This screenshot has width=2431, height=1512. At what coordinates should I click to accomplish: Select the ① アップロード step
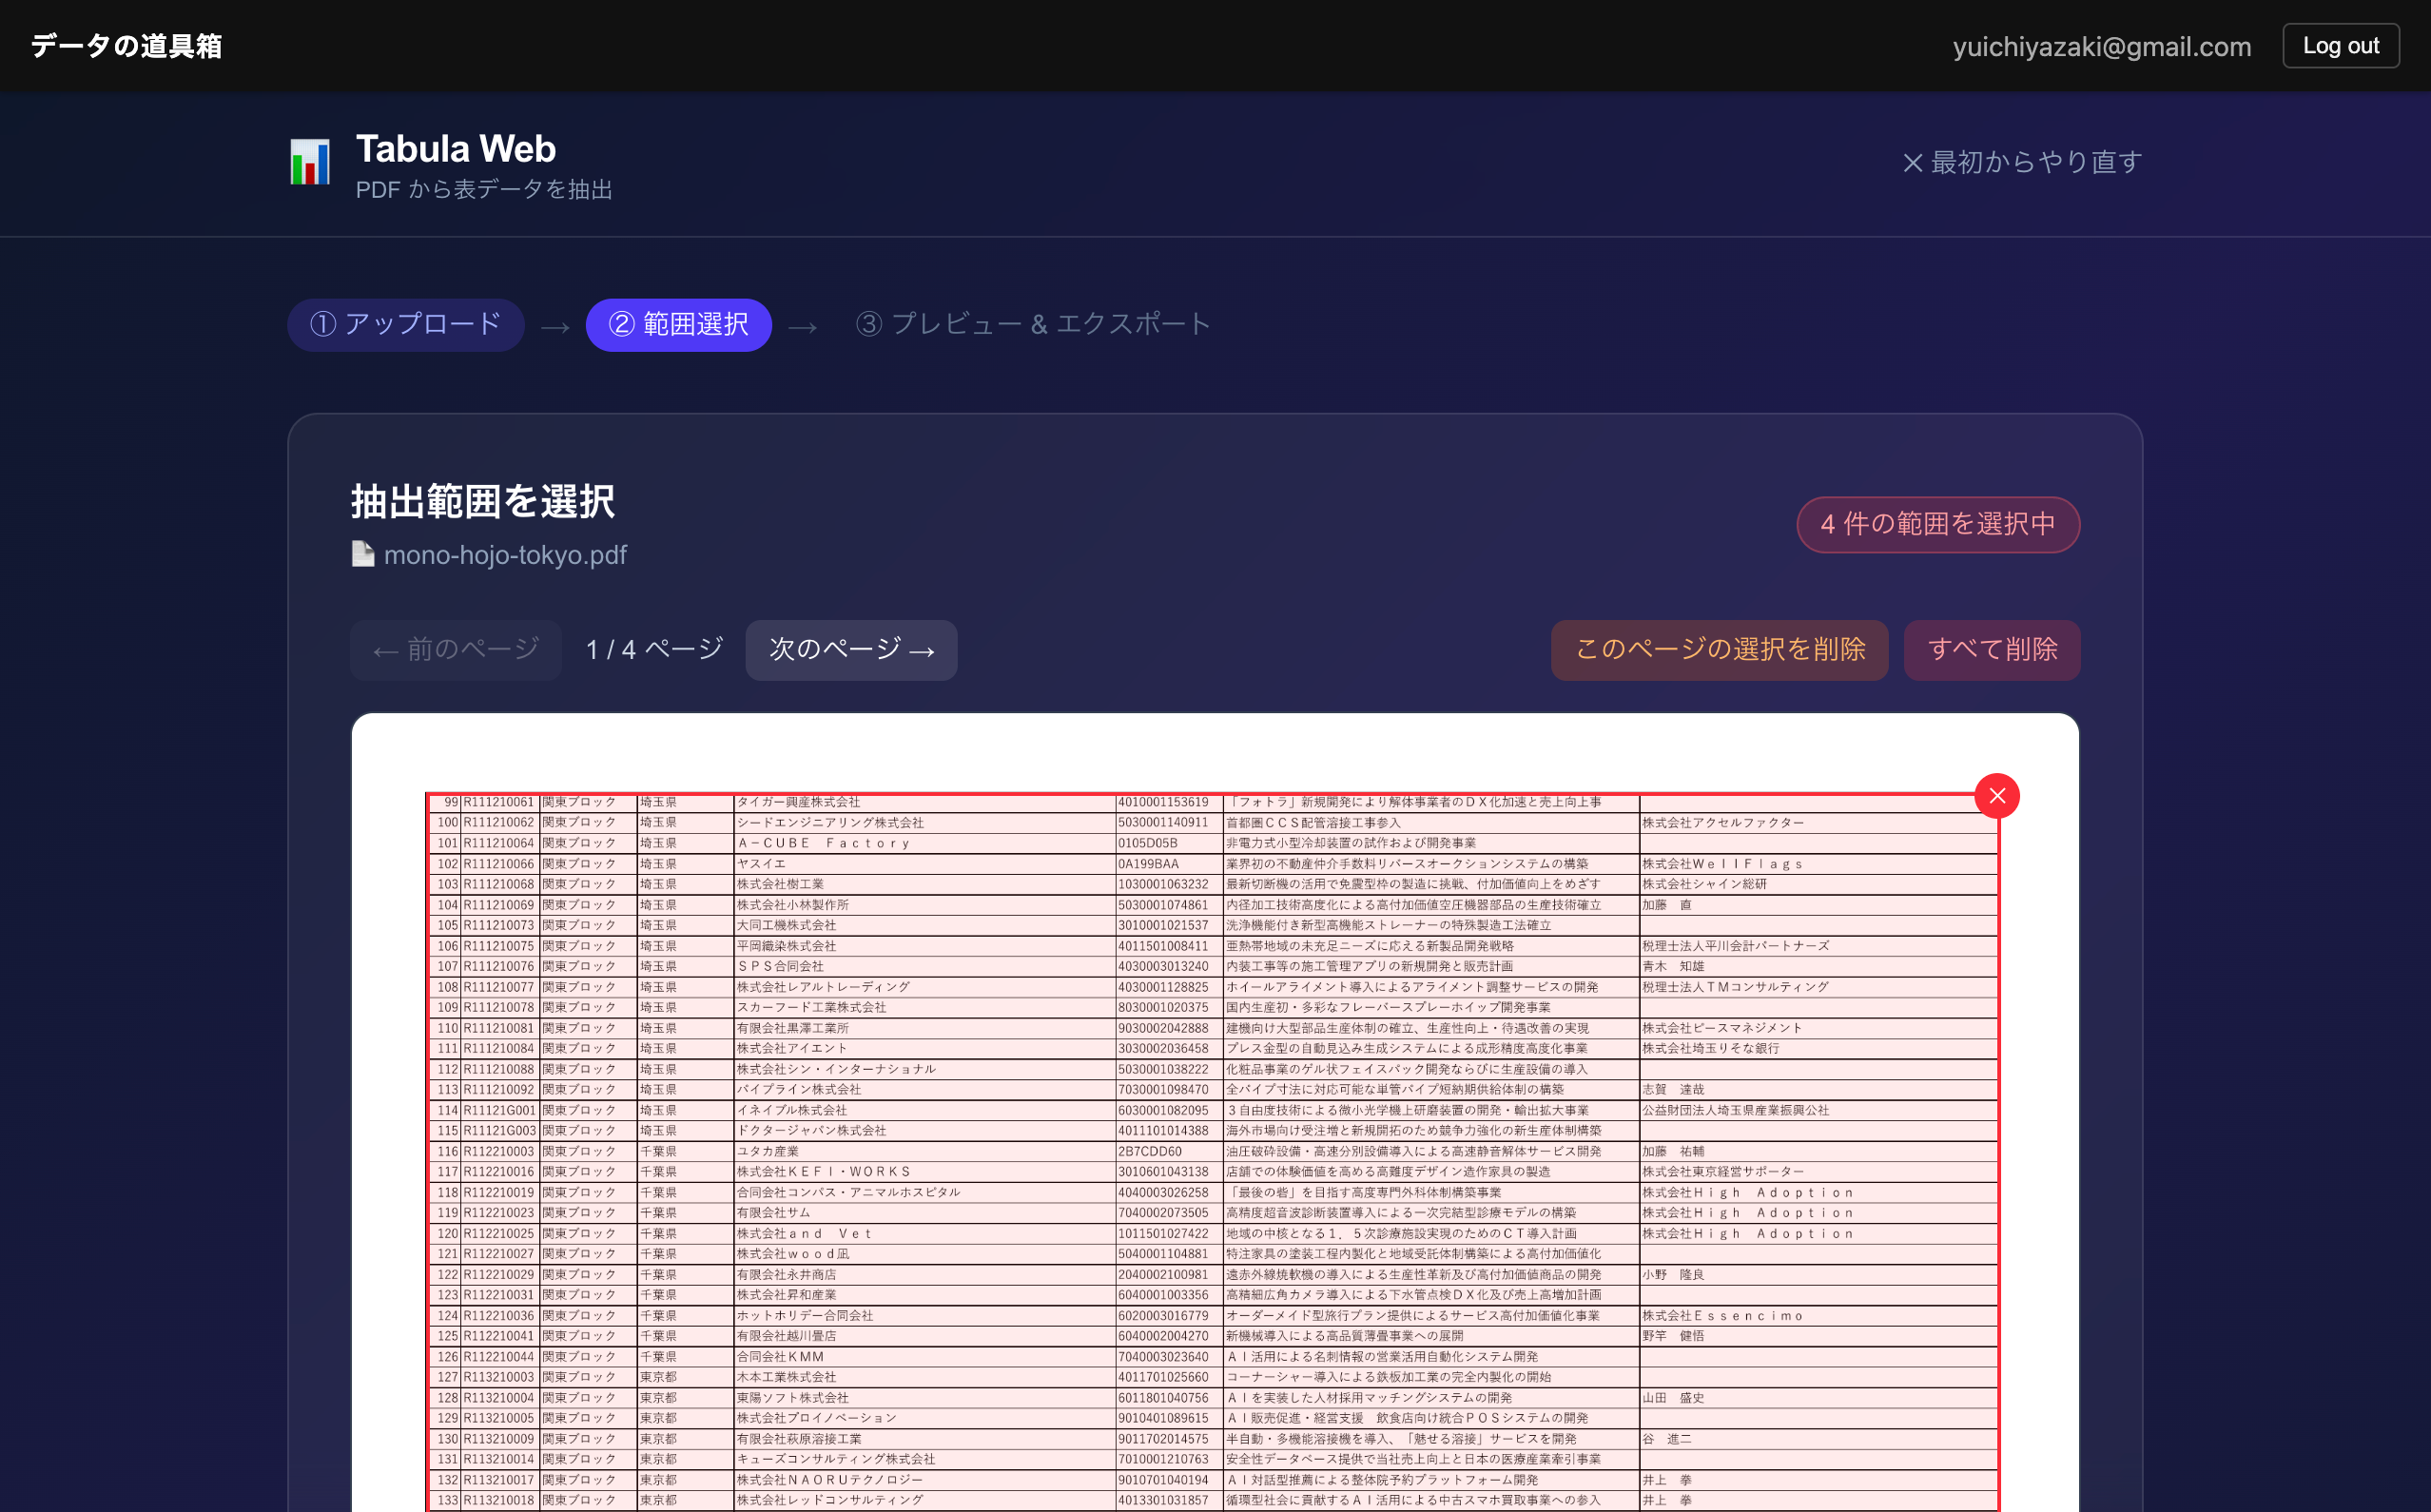pyautogui.click(x=405, y=324)
